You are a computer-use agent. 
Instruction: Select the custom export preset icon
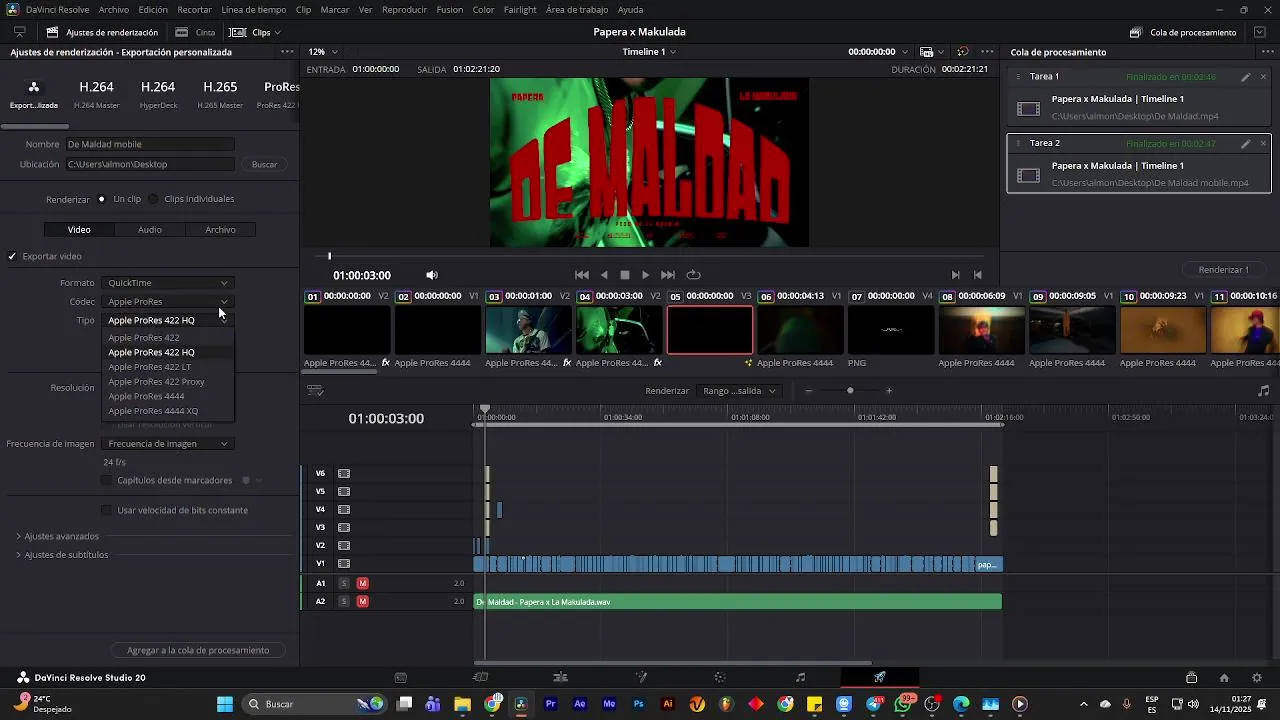coord(34,93)
